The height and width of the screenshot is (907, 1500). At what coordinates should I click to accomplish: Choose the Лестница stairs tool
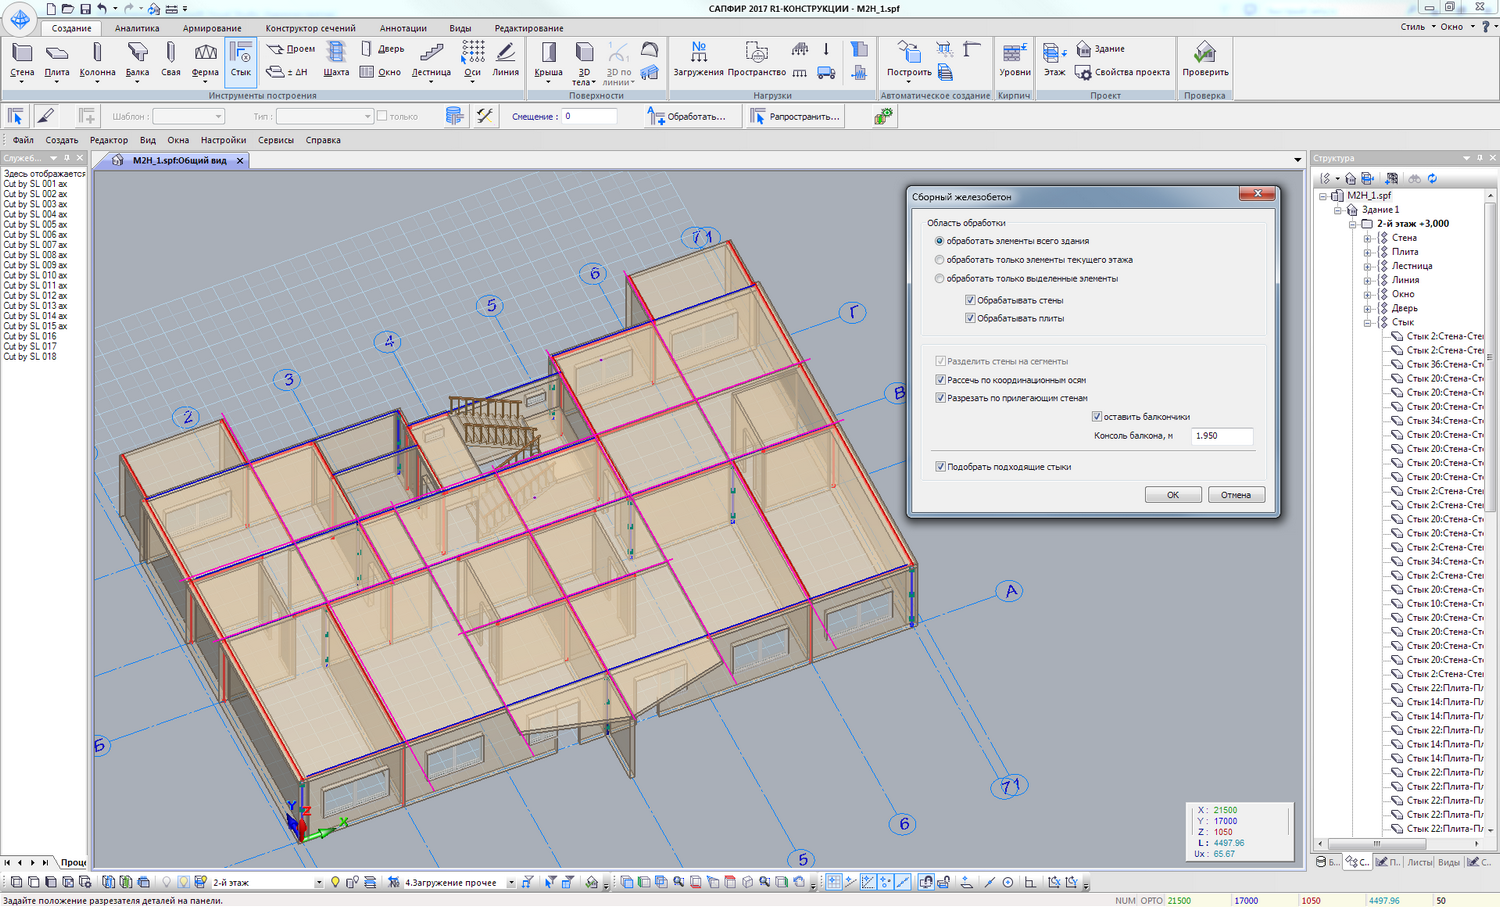[x=431, y=60]
